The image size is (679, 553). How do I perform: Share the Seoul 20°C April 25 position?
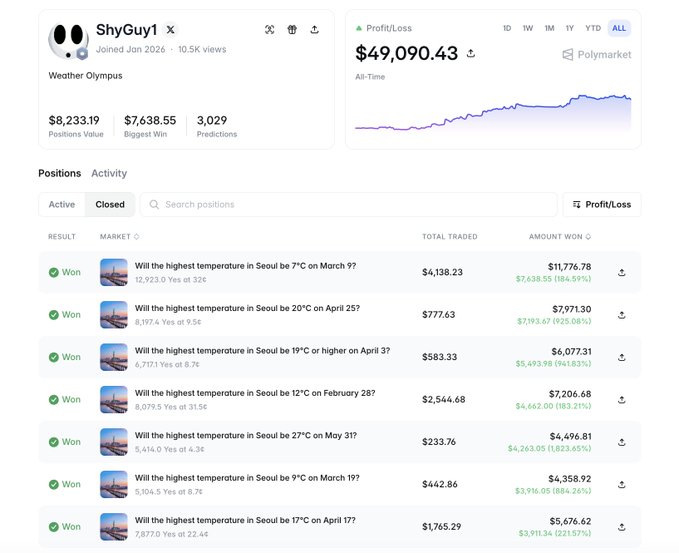point(621,315)
